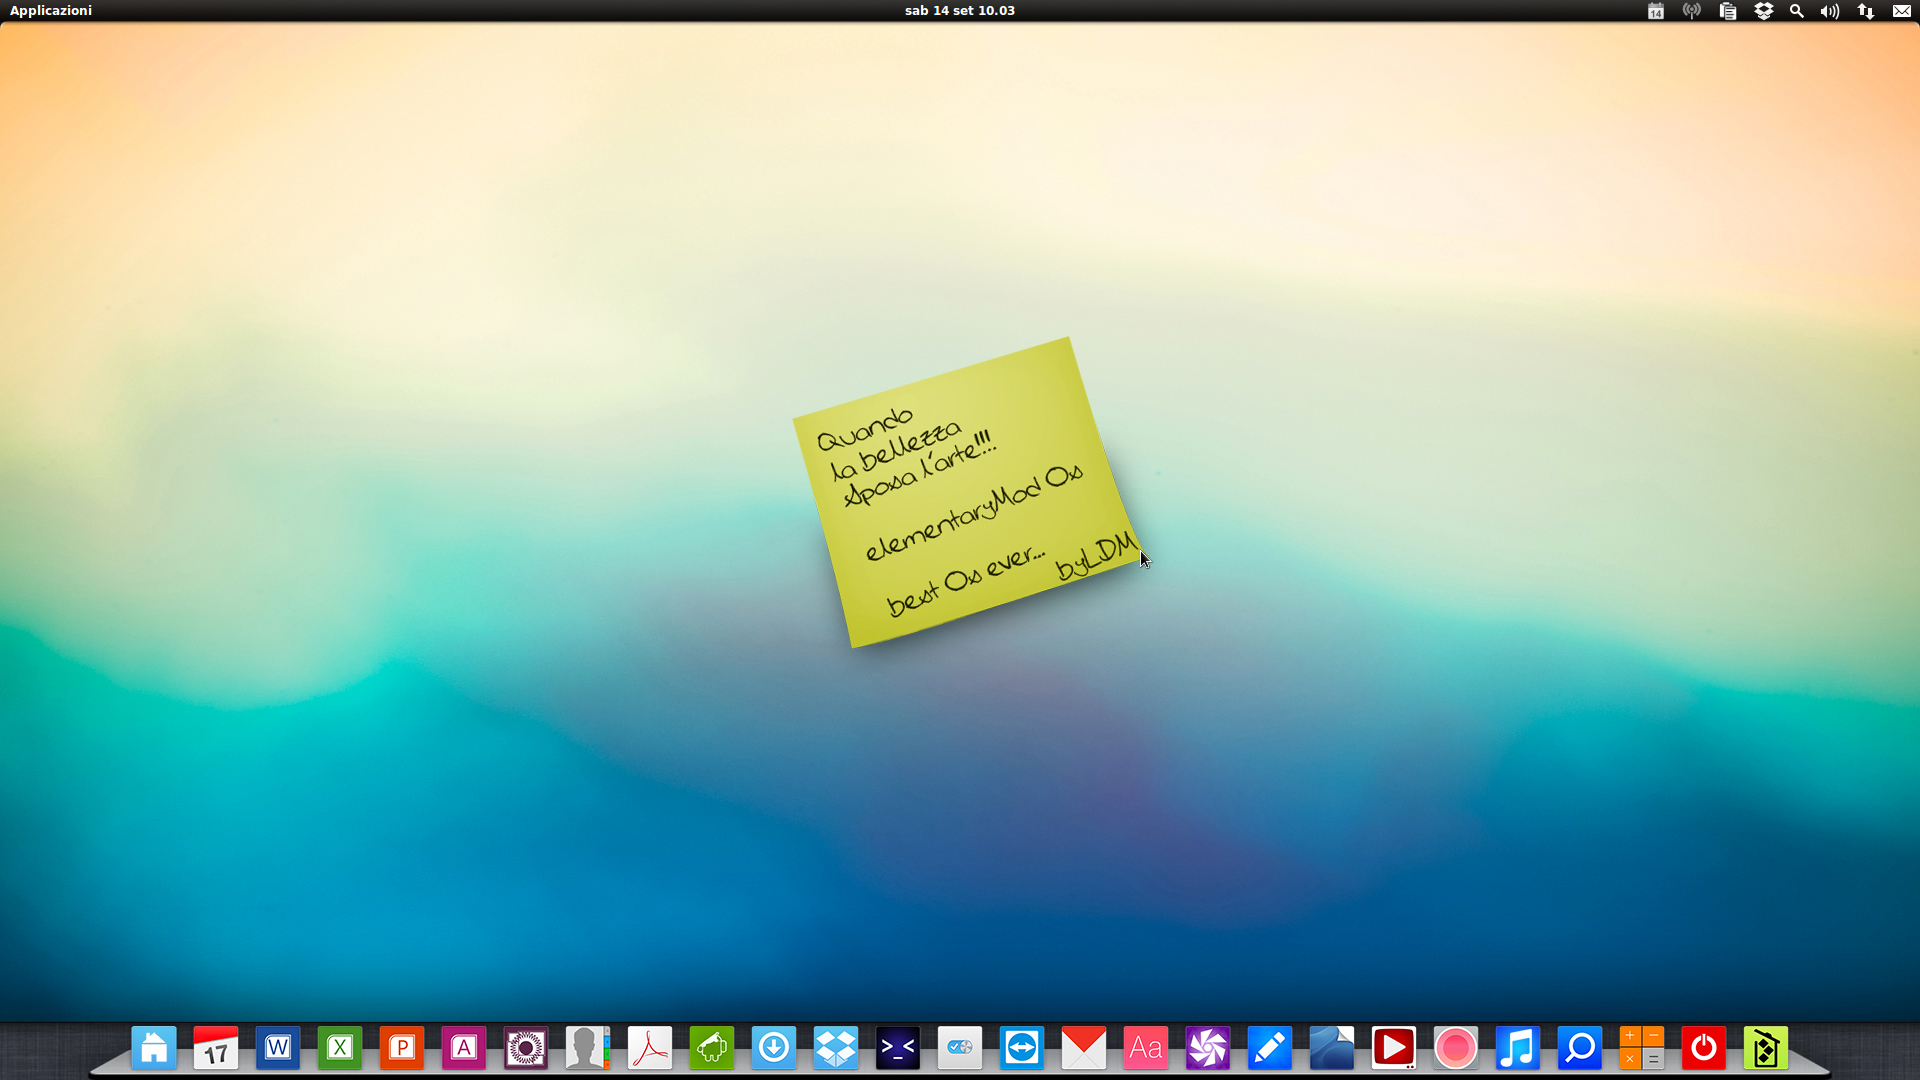Launch the orange calculator icon
The image size is (1920, 1080).
click(1642, 1048)
